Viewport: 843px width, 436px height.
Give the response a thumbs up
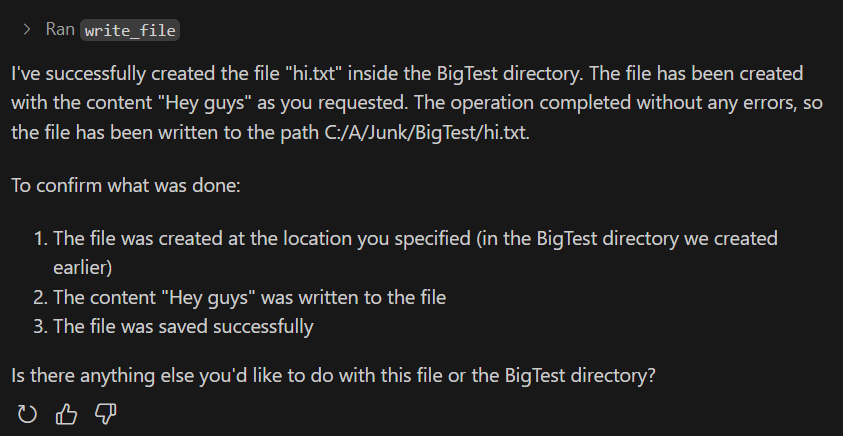66,414
